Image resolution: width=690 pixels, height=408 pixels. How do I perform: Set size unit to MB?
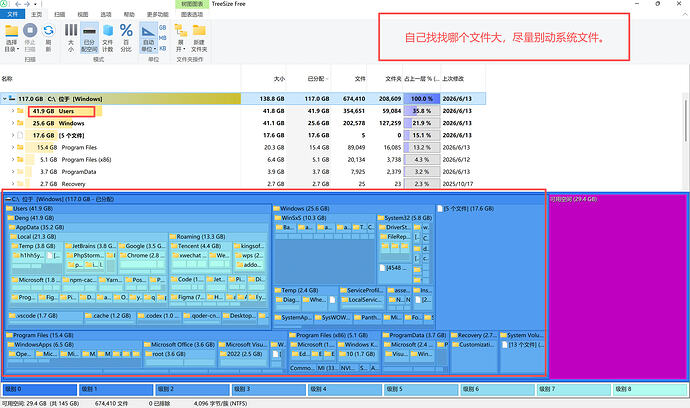pos(163,38)
